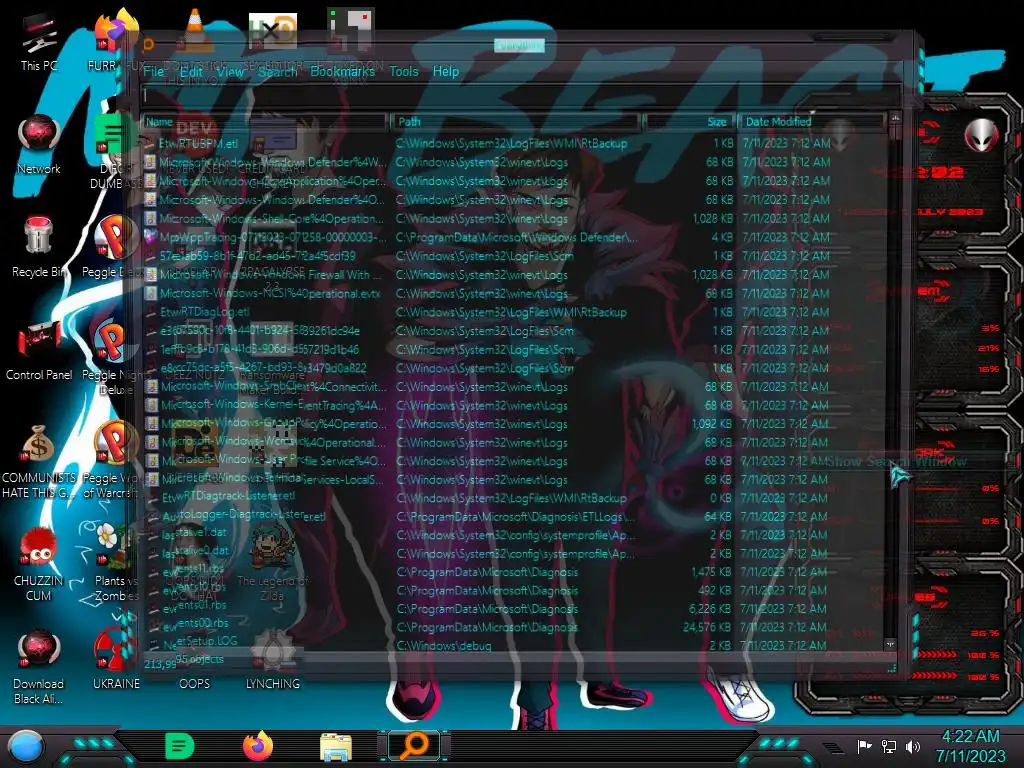Open the Help menu
This screenshot has height=768, width=1024.
tap(446, 71)
